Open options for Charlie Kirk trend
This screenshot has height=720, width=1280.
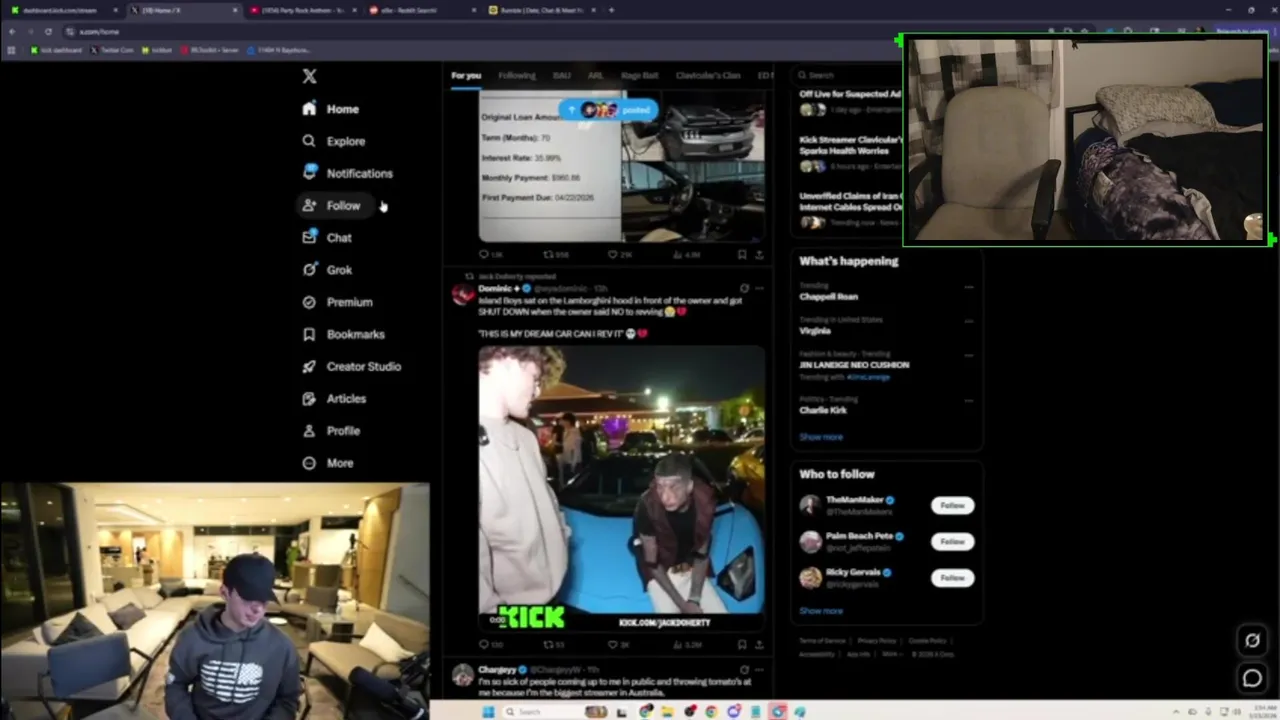968,400
